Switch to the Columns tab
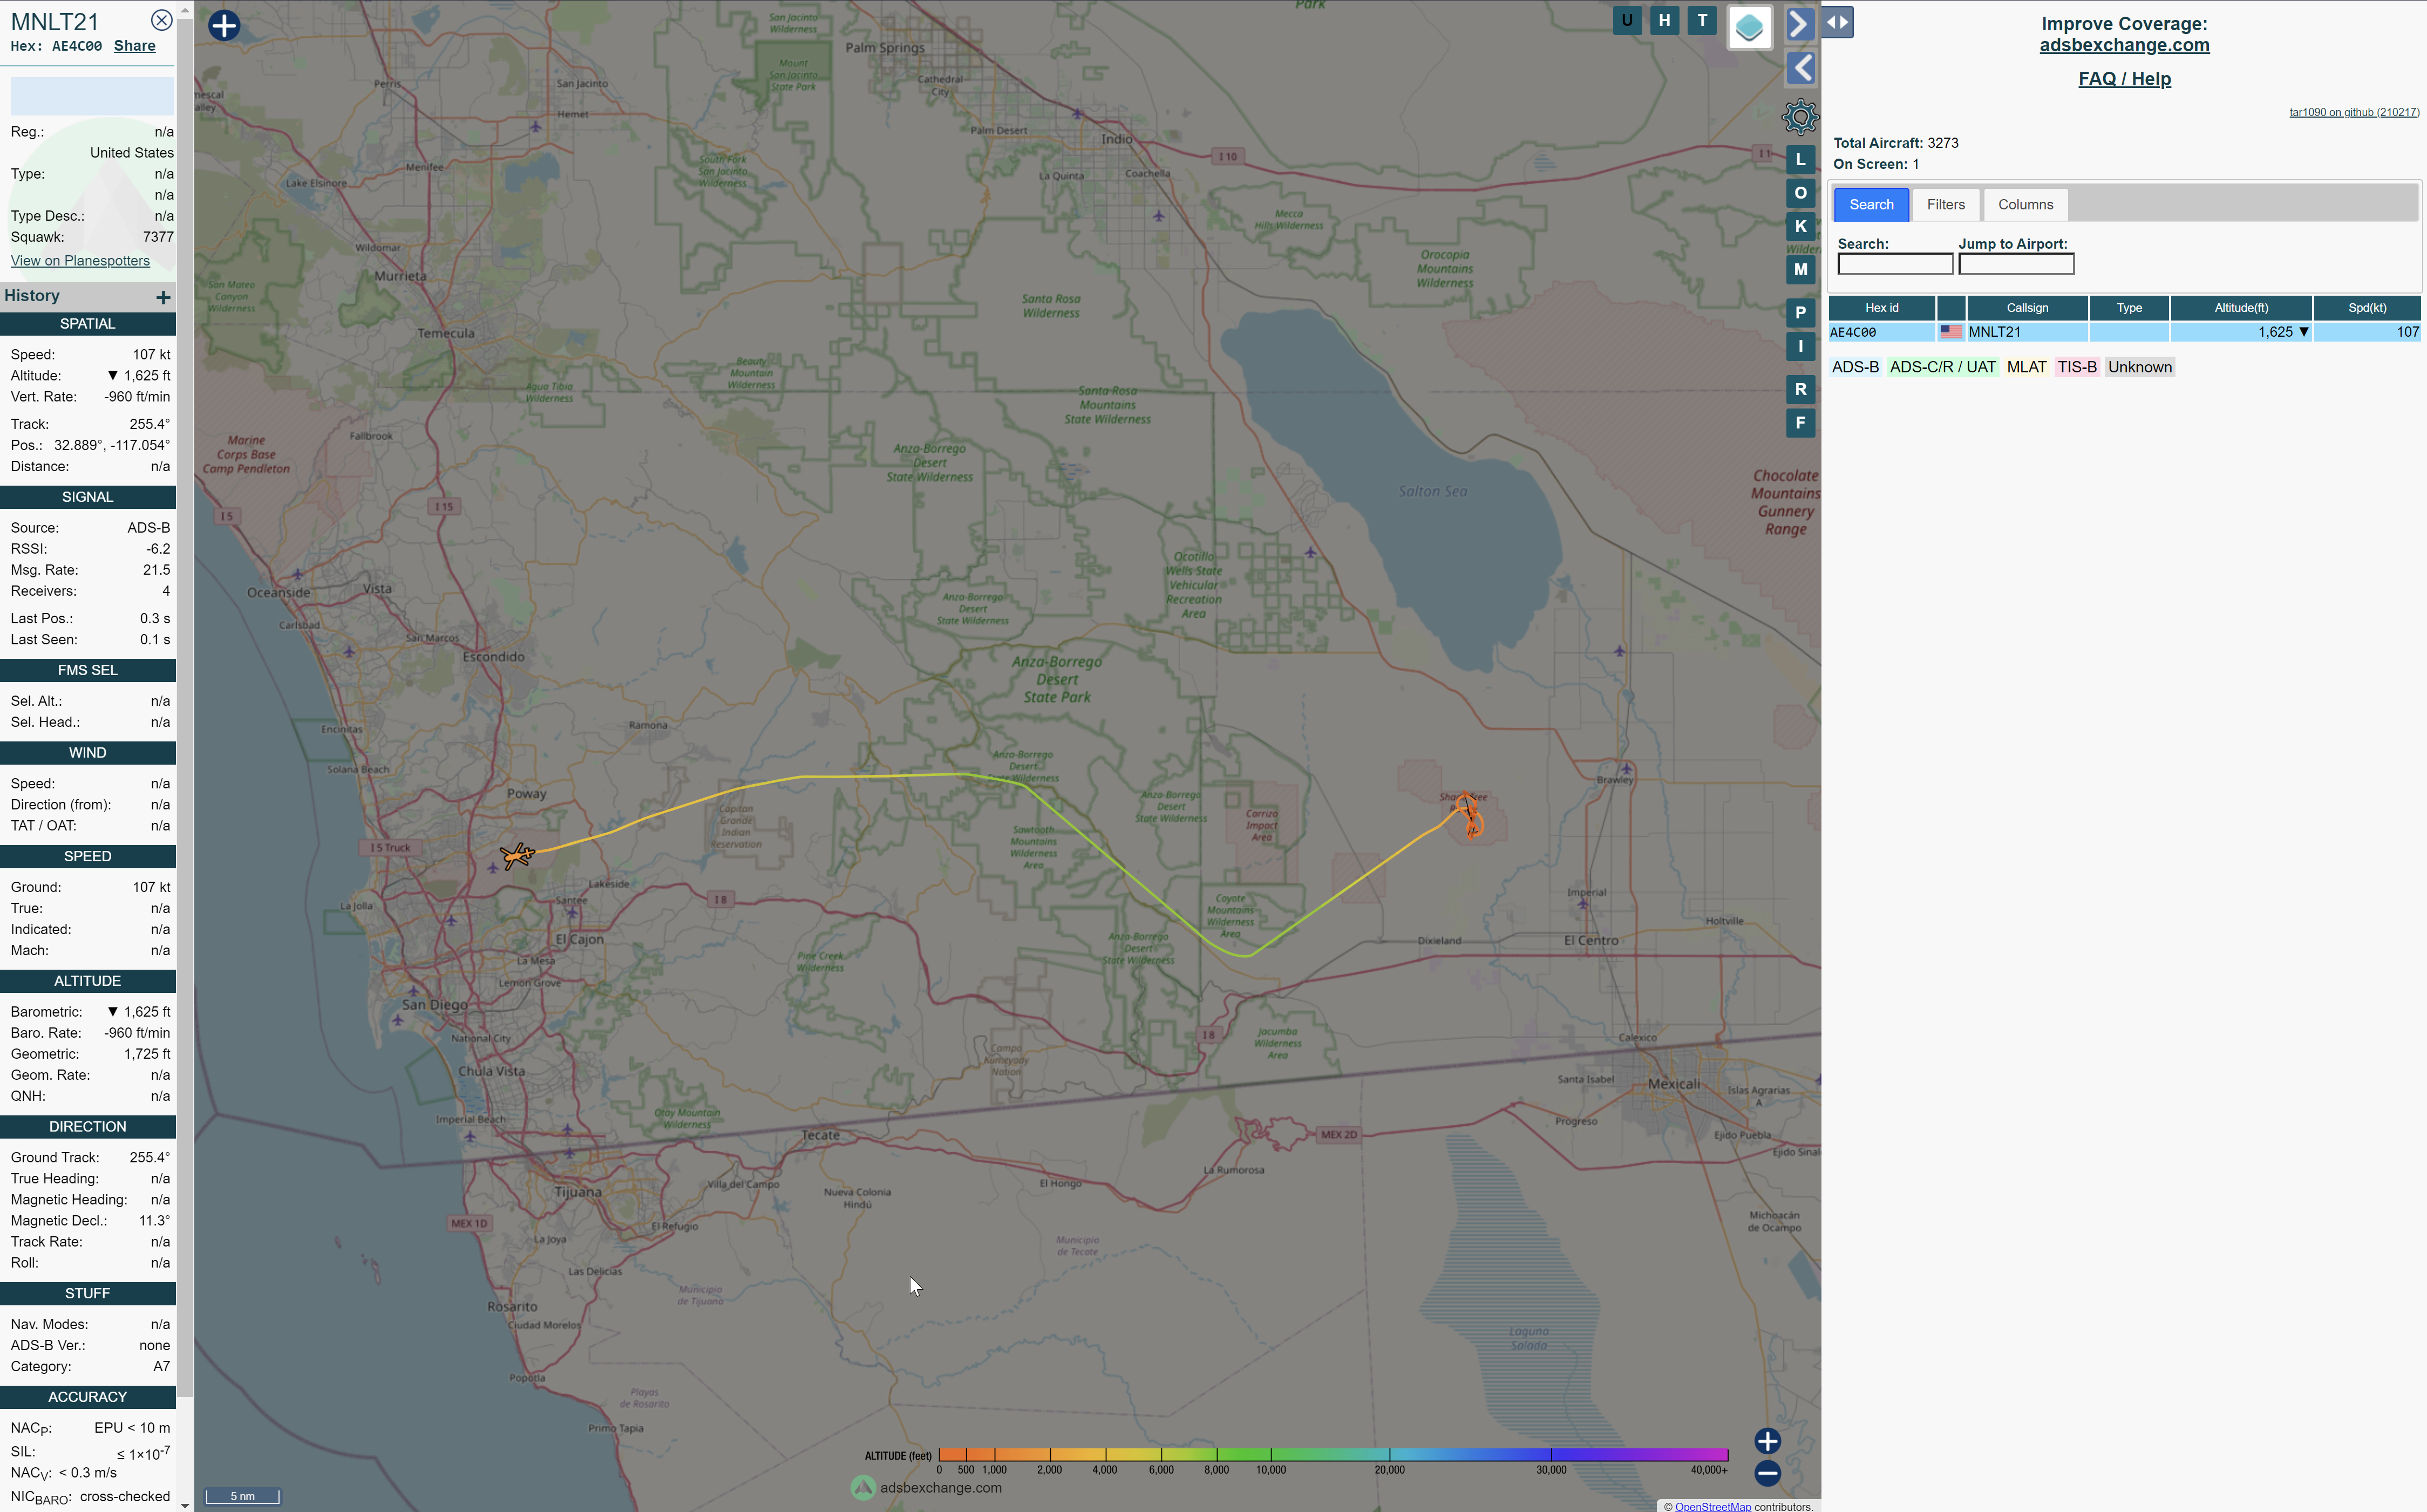 click(2025, 204)
